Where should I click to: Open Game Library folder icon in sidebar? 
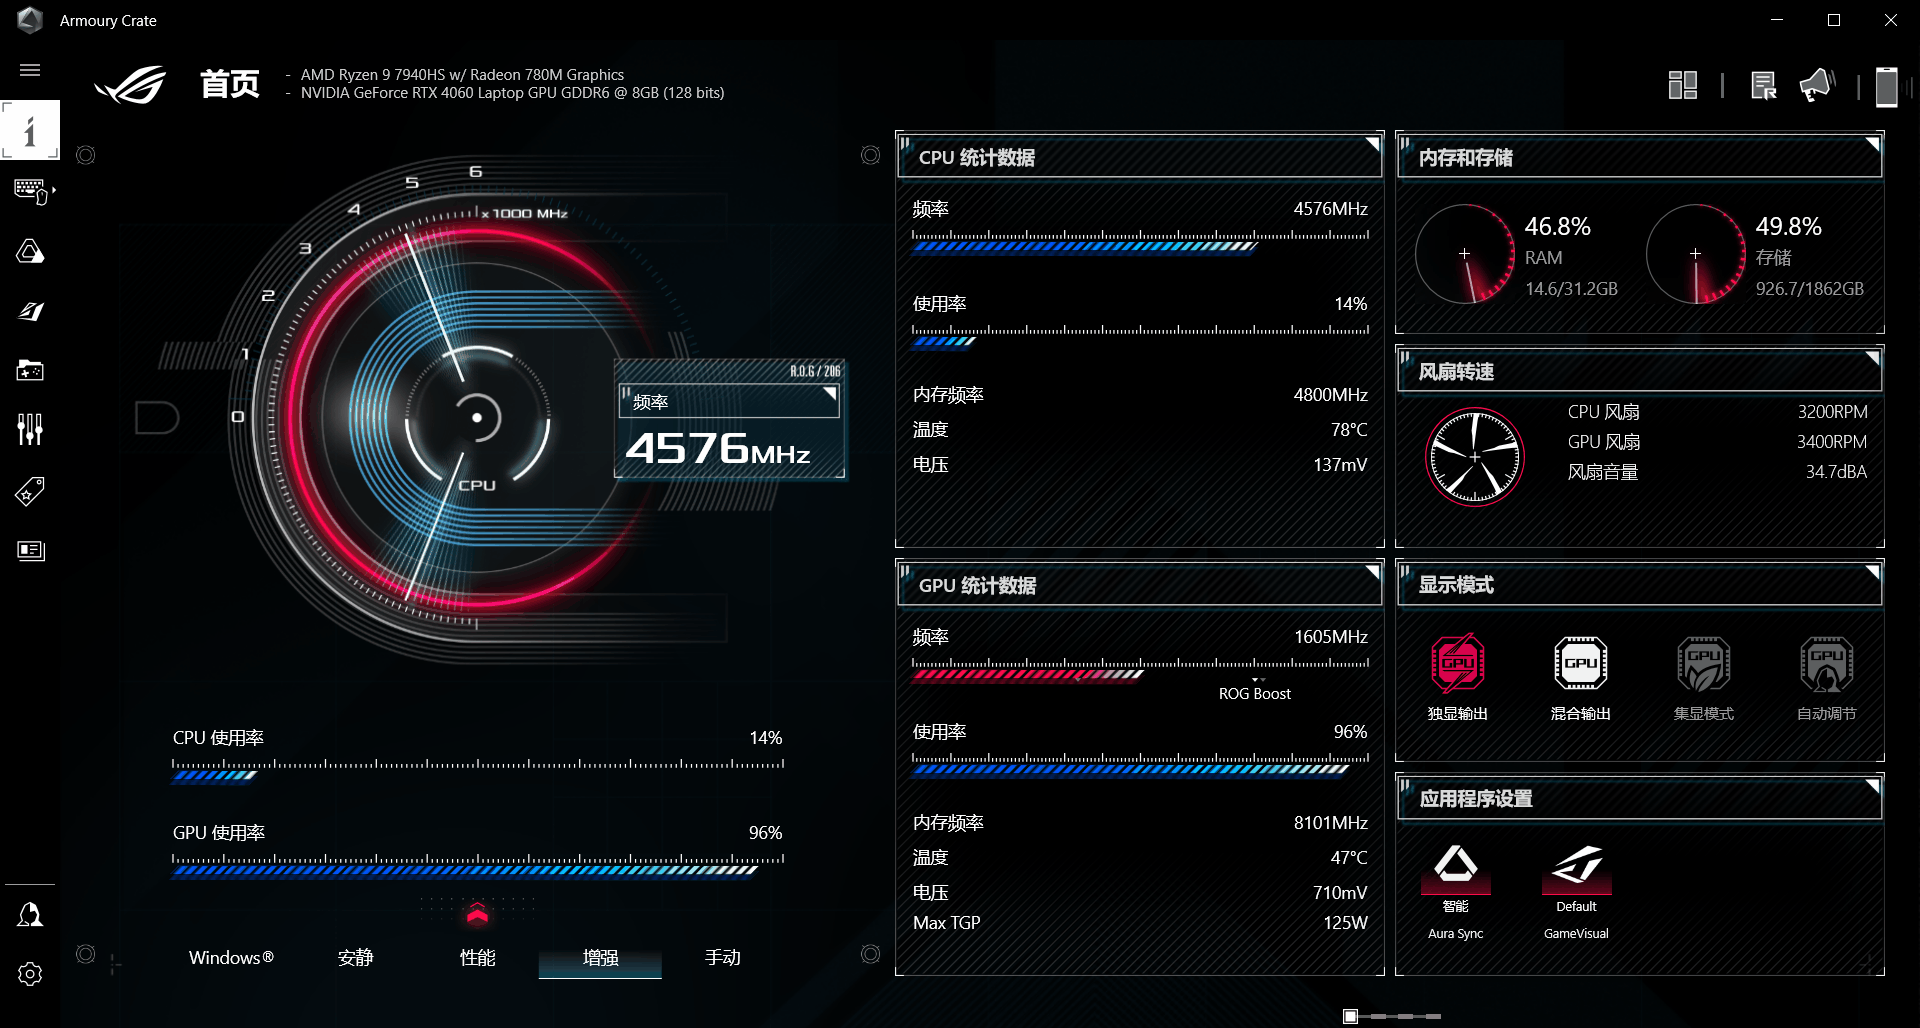(30, 371)
